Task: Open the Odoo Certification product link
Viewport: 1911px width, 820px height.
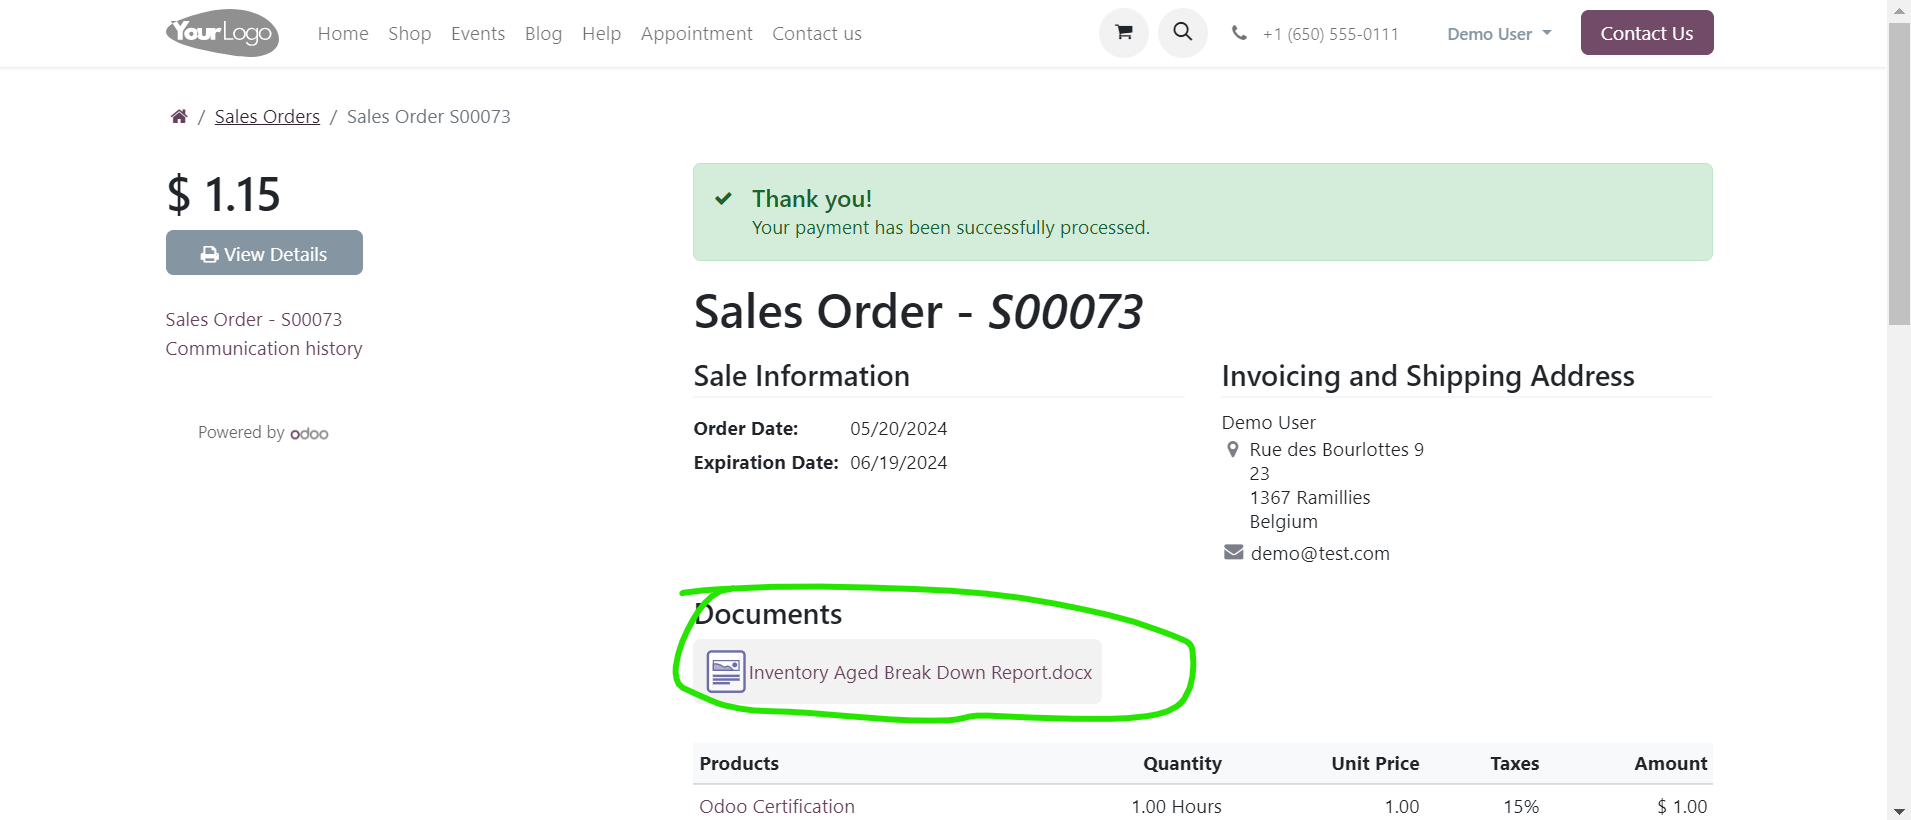Action: pos(776,806)
